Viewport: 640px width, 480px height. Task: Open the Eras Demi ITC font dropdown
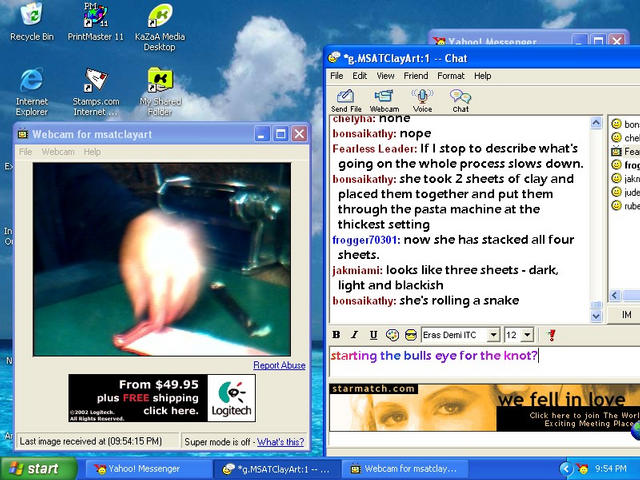tap(493, 335)
